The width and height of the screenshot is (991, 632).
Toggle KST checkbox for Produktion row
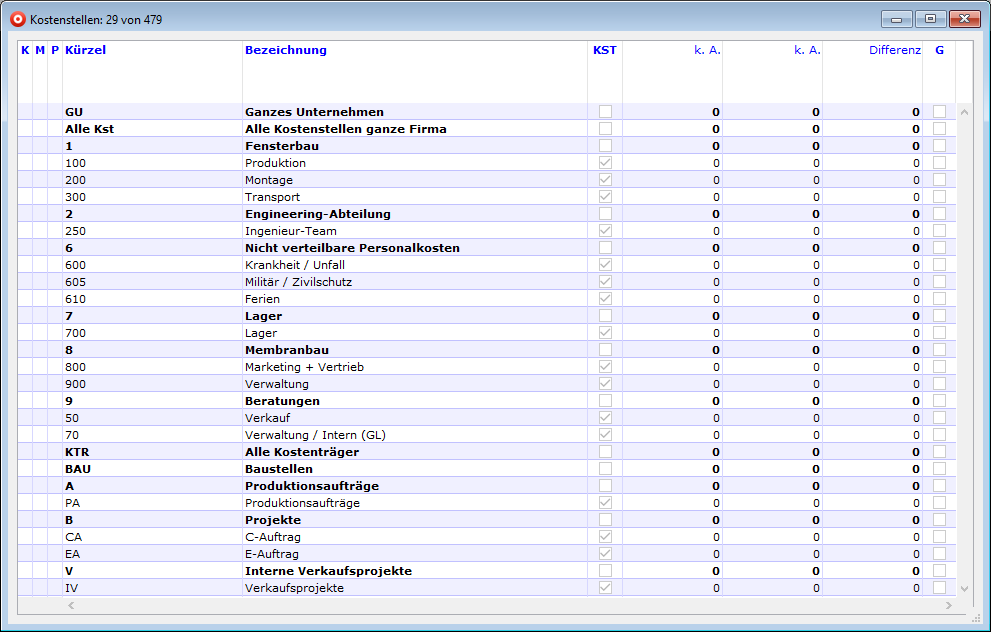(605, 163)
